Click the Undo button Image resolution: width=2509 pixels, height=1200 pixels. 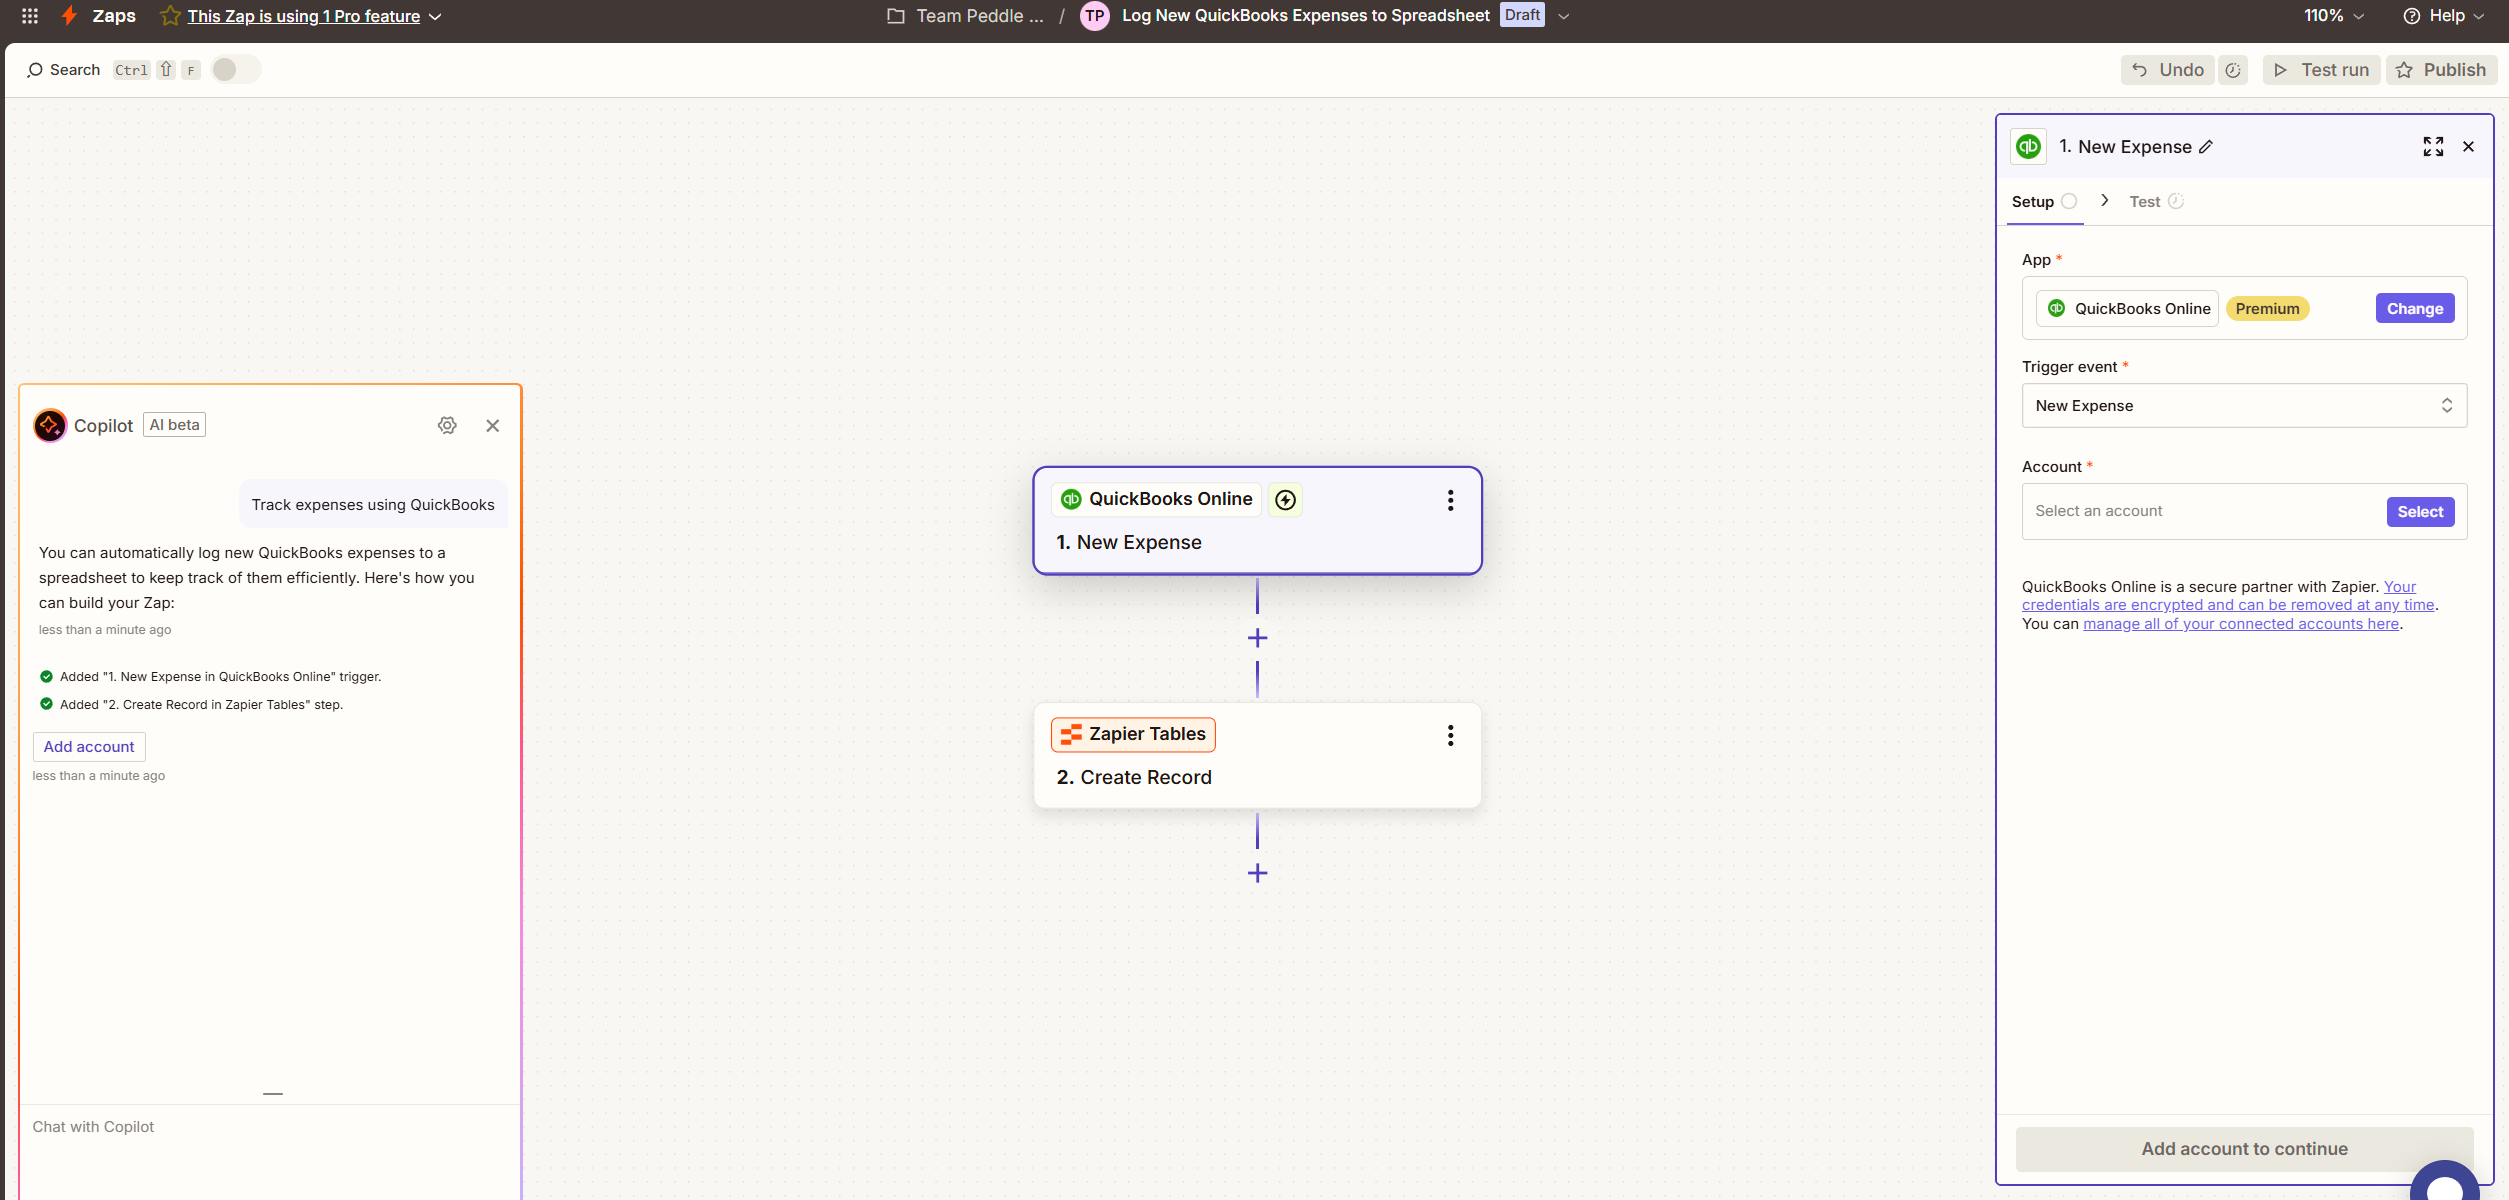[x=2167, y=70]
